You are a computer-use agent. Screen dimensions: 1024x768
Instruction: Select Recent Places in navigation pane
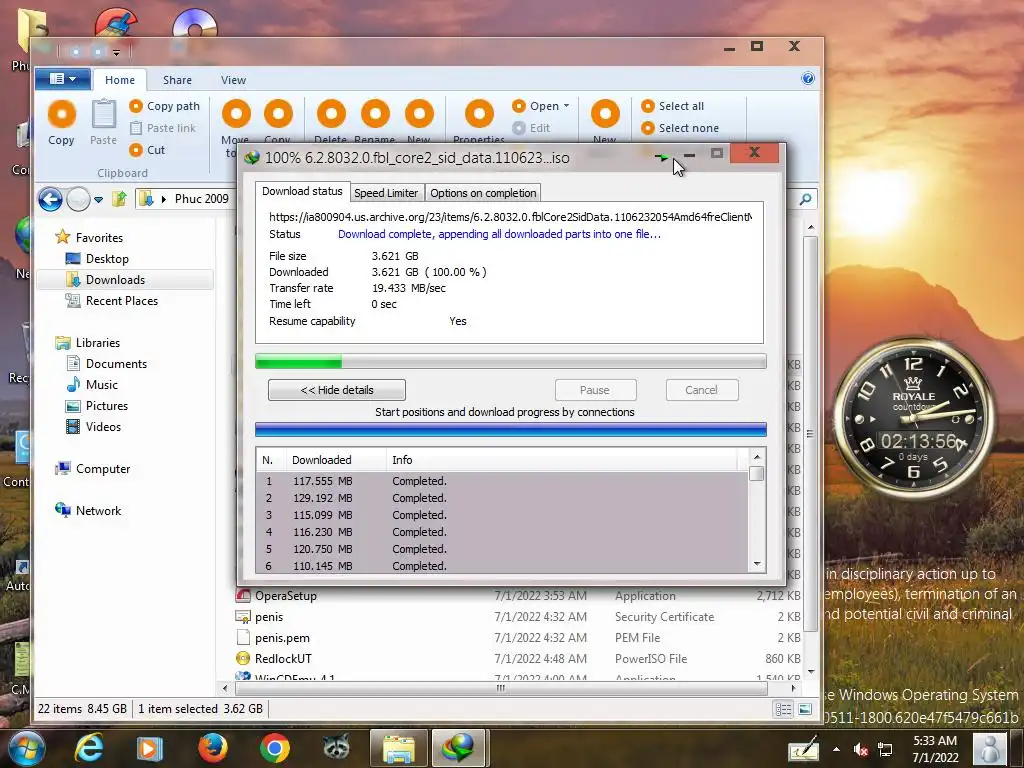112,300
